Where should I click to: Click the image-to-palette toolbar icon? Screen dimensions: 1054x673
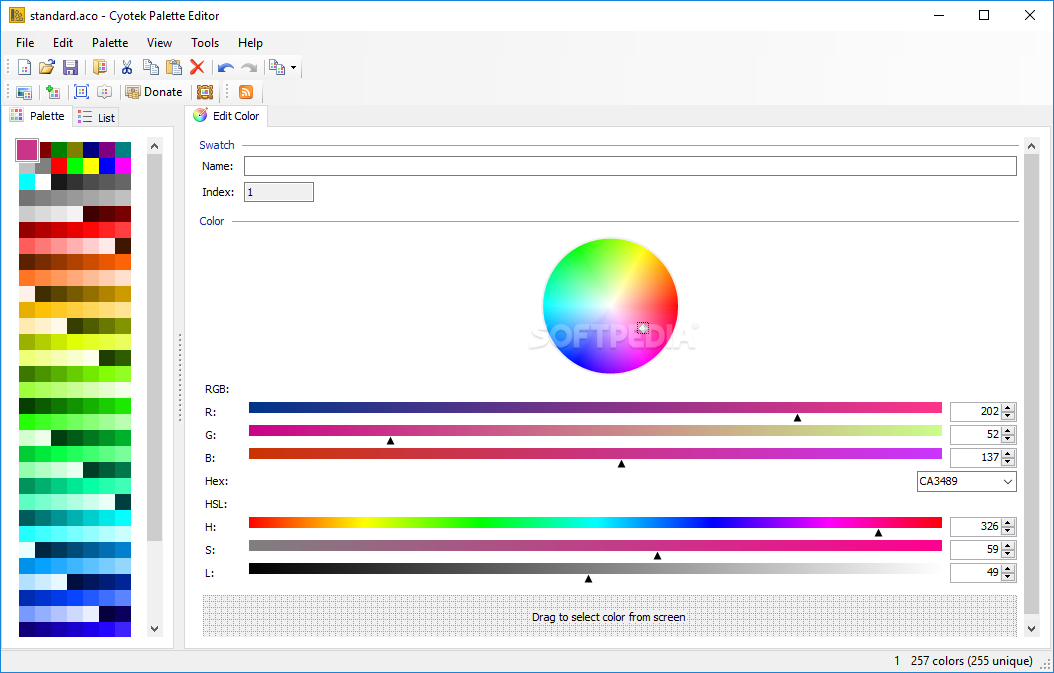pos(24,92)
